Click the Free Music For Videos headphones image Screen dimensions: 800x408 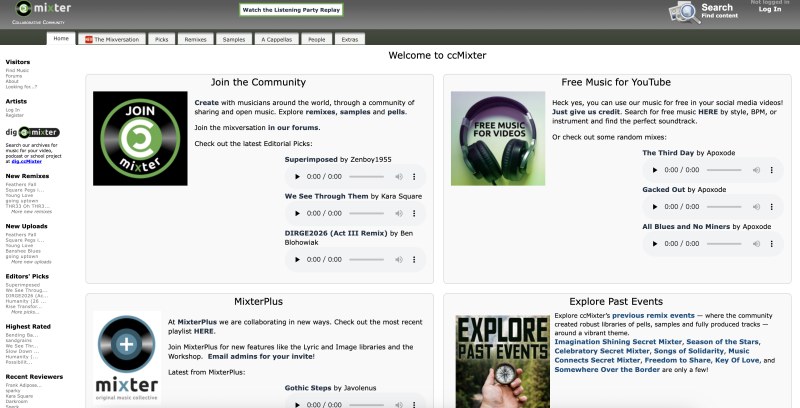pos(498,138)
